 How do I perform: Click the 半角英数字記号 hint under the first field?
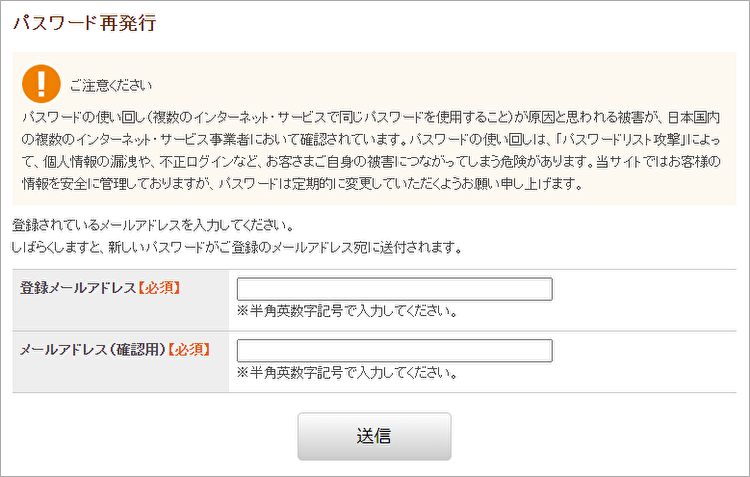[347, 311]
